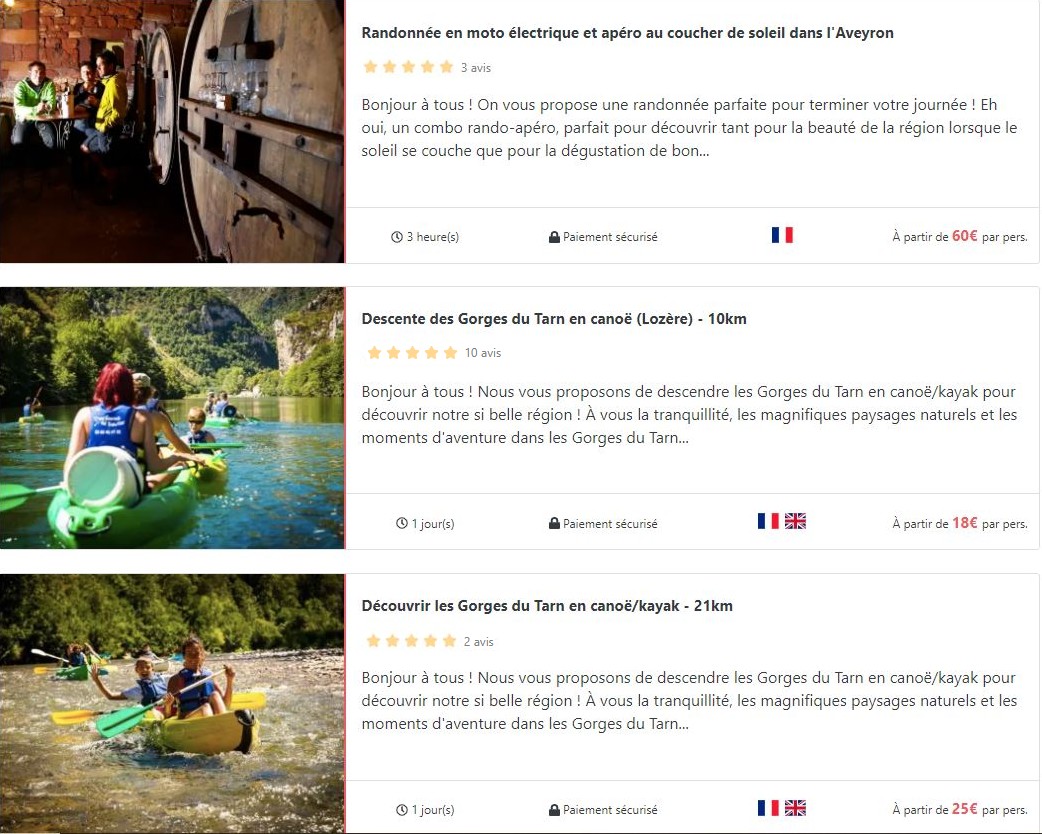Click French flag on 10km canoe listing
Image resolution: width=1042 pixels, height=834 pixels.
pyautogui.click(x=768, y=521)
